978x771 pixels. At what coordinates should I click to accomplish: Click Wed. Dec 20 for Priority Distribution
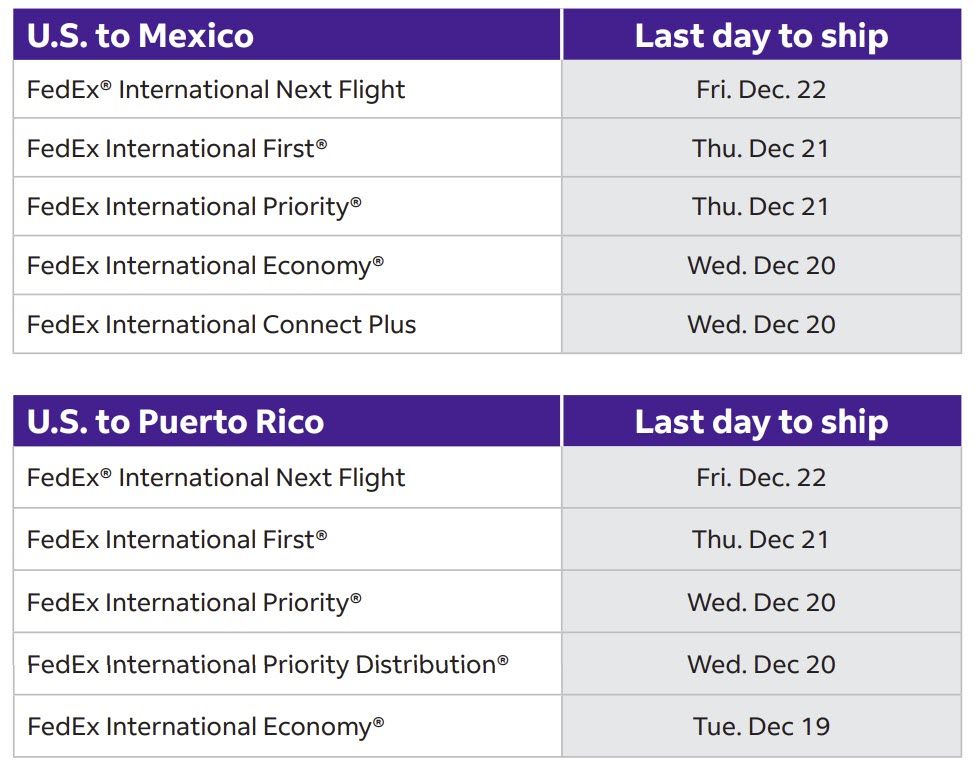pos(761,665)
